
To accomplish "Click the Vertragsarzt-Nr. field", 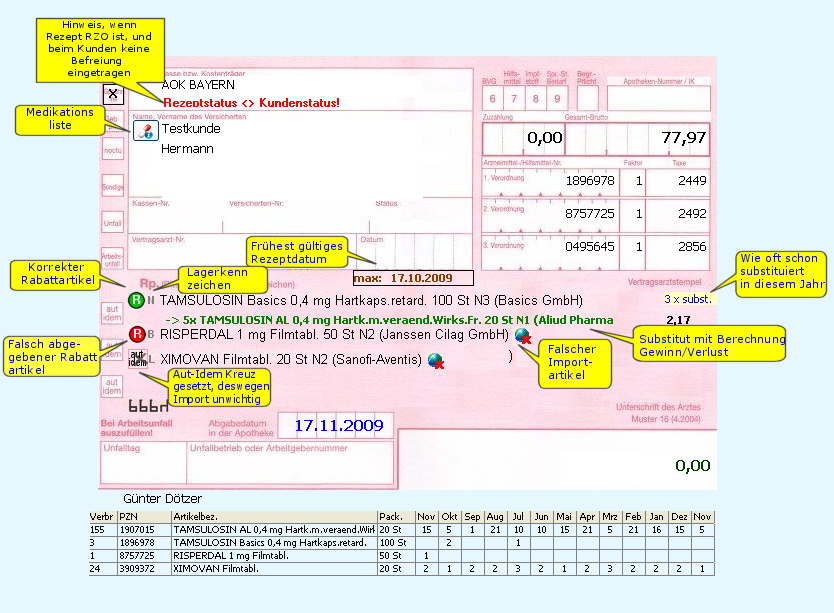I will pyautogui.click(x=241, y=252).
